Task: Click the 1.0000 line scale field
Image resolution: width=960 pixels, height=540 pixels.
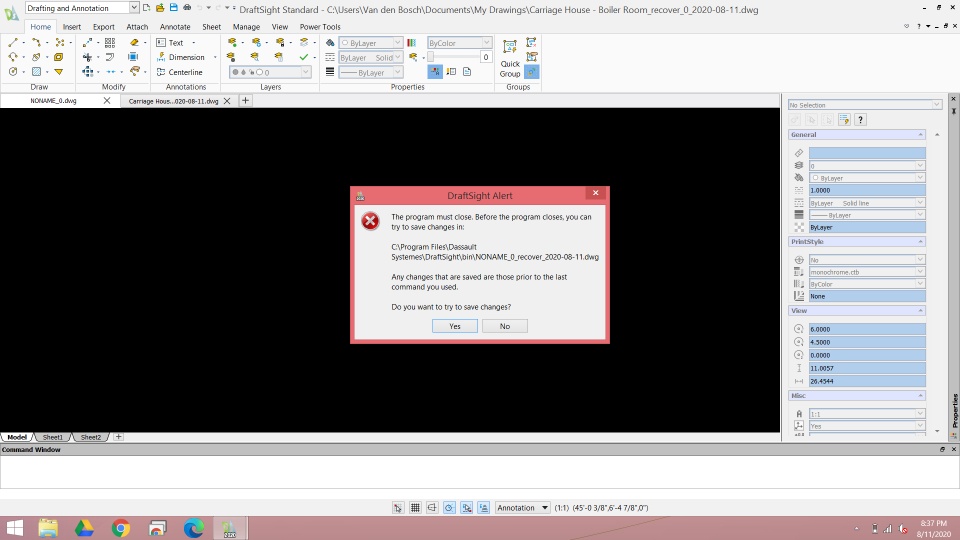Action: [867, 190]
